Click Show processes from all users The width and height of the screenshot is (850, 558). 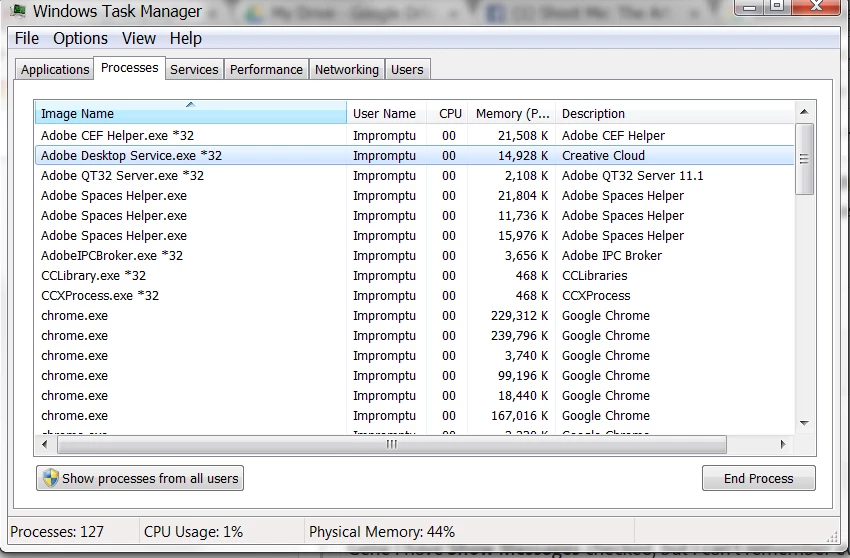[140, 478]
